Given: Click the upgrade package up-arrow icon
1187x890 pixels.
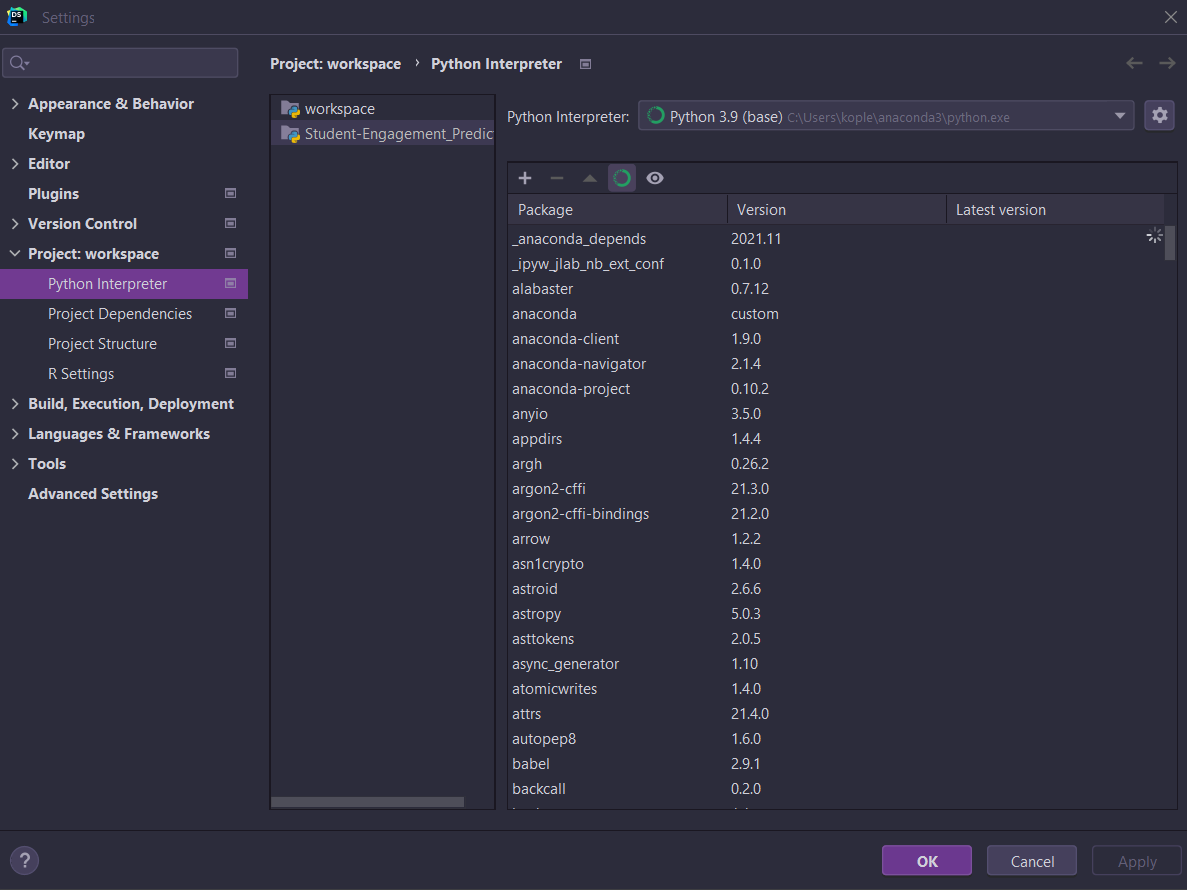Looking at the screenshot, I should click(590, 179).
